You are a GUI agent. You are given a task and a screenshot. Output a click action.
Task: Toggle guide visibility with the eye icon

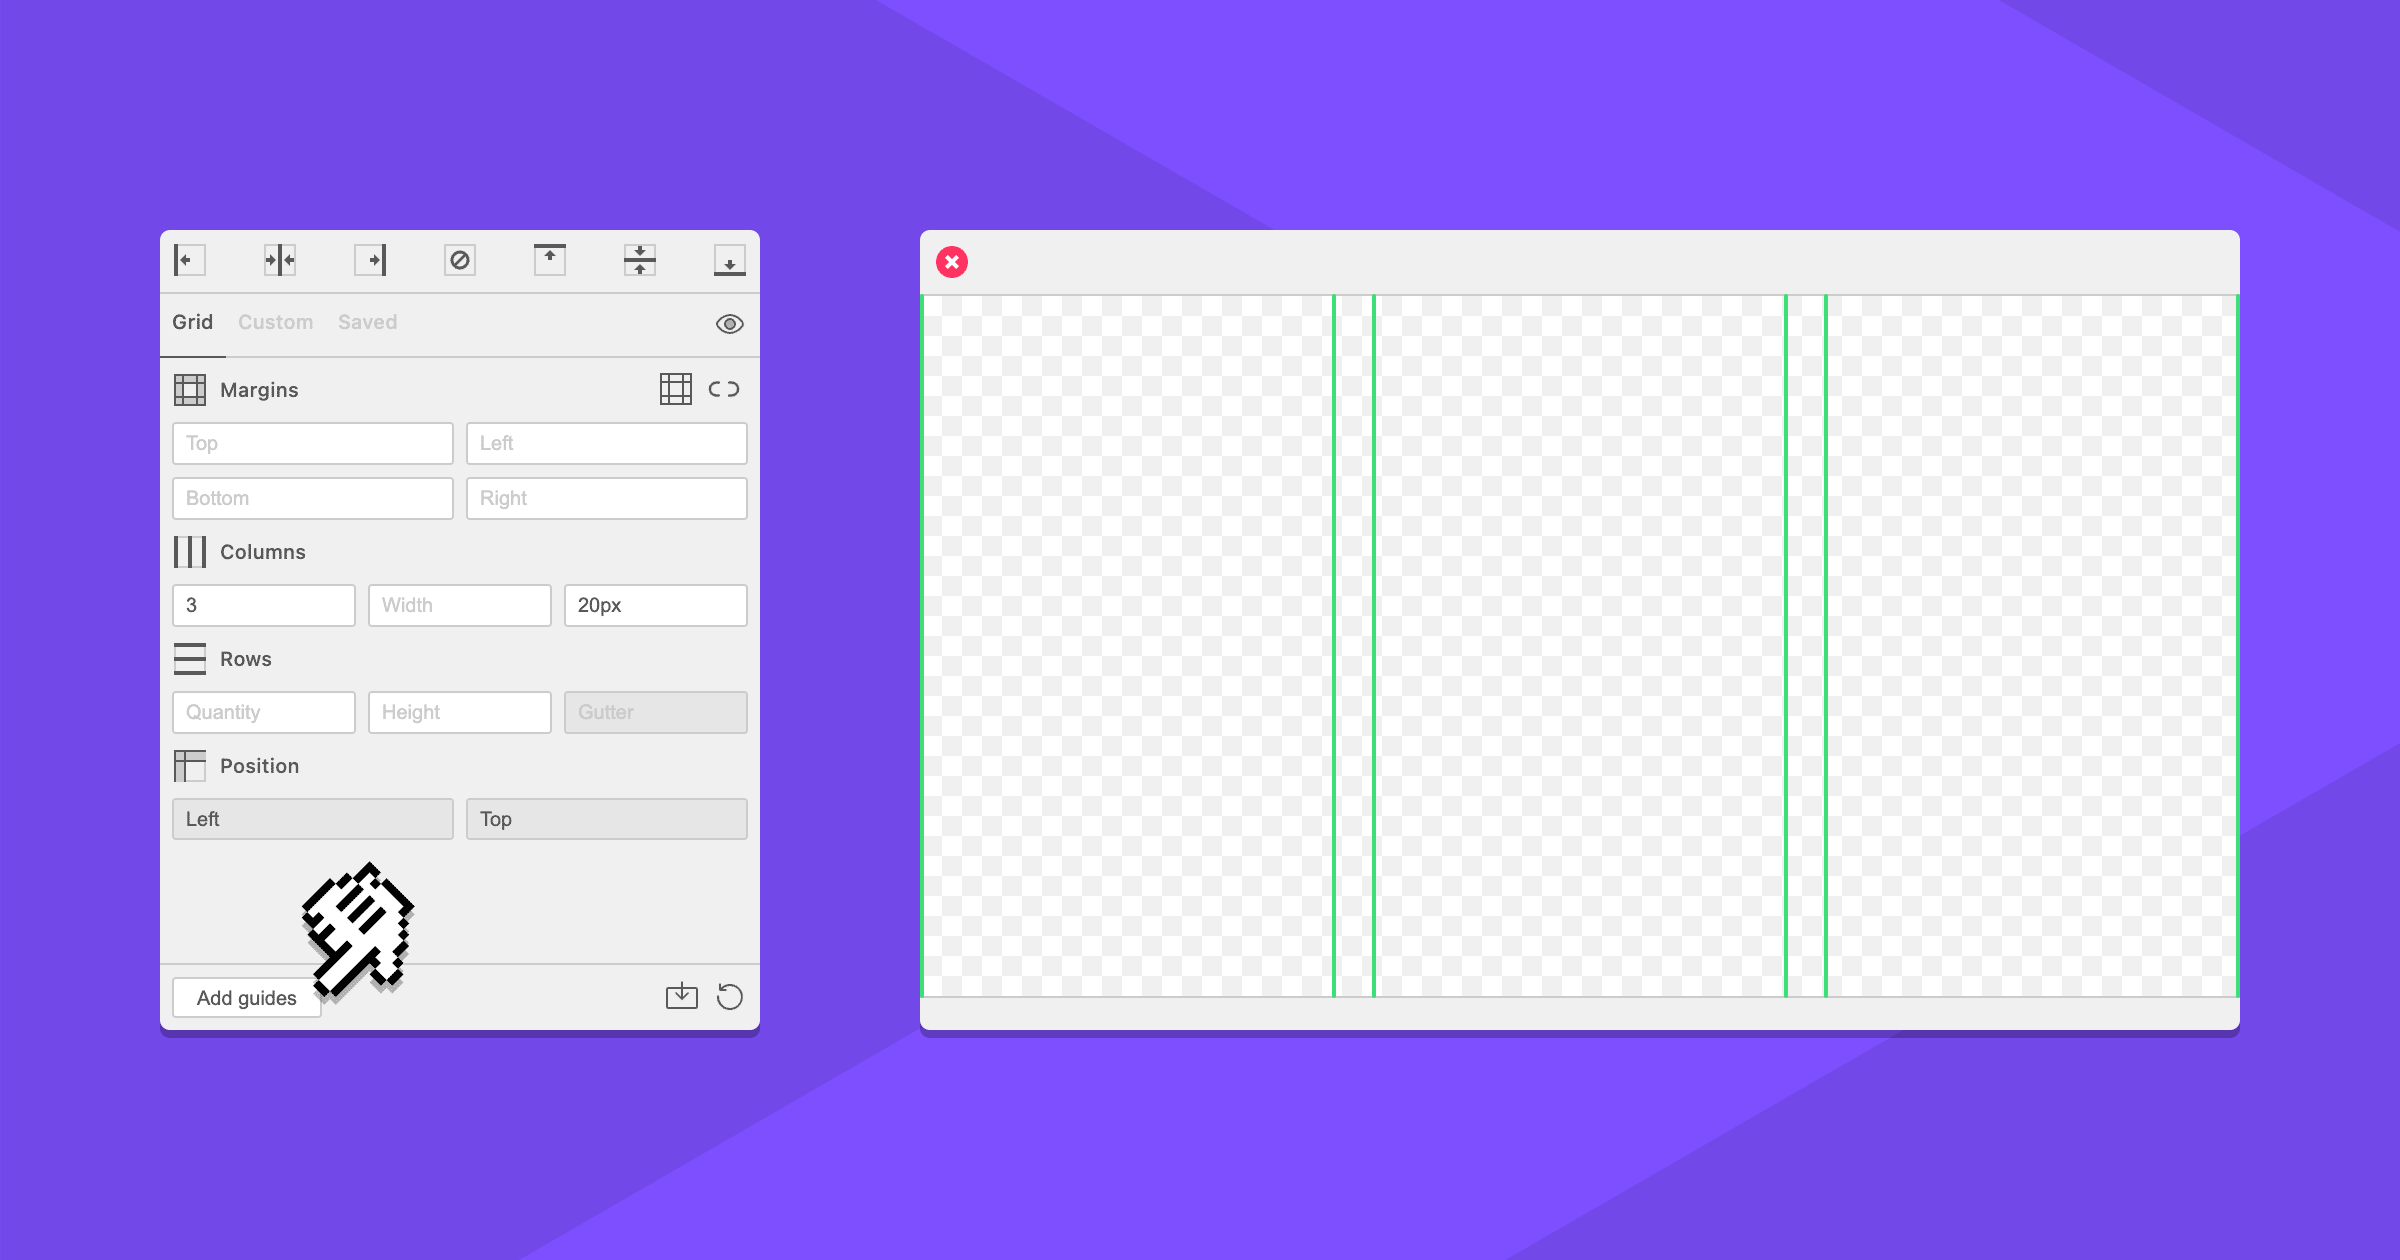[729, 323]
